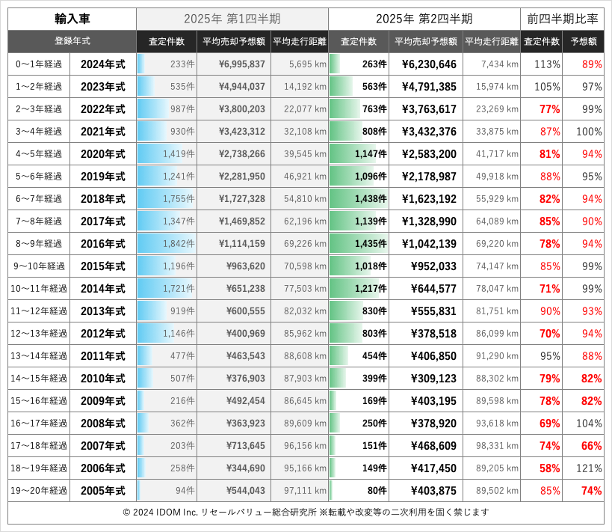Select the 58% ratio cell
This screenshot has width=612, height=532.
point(541,468)
